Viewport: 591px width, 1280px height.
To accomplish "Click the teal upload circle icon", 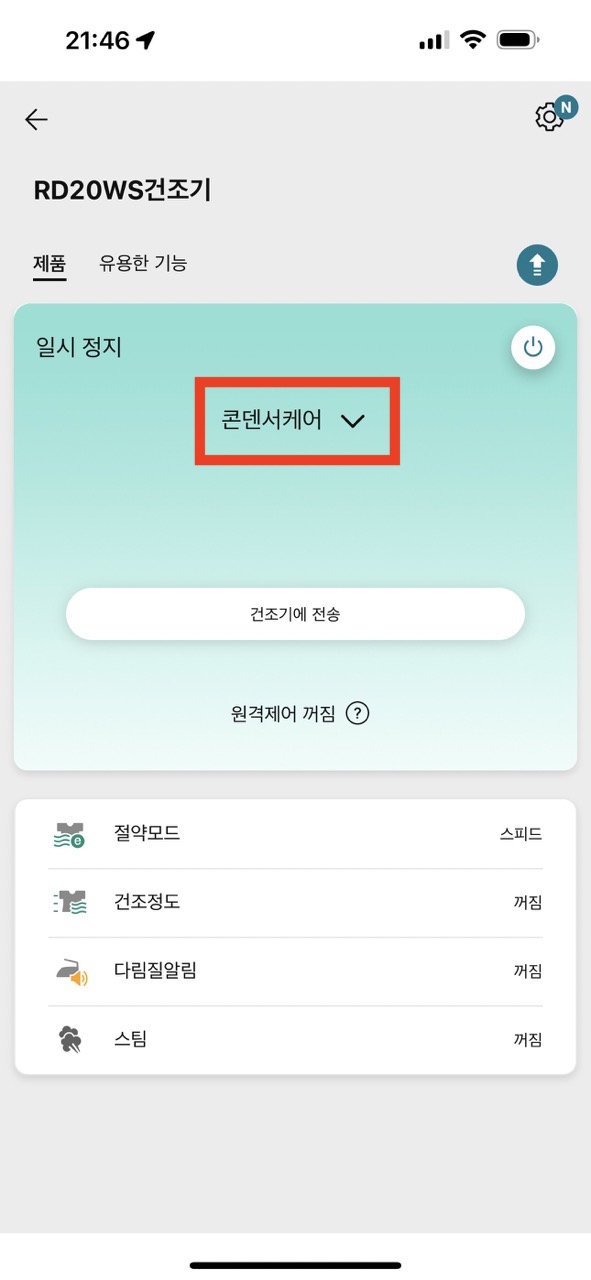I will [x=536, y=265].
